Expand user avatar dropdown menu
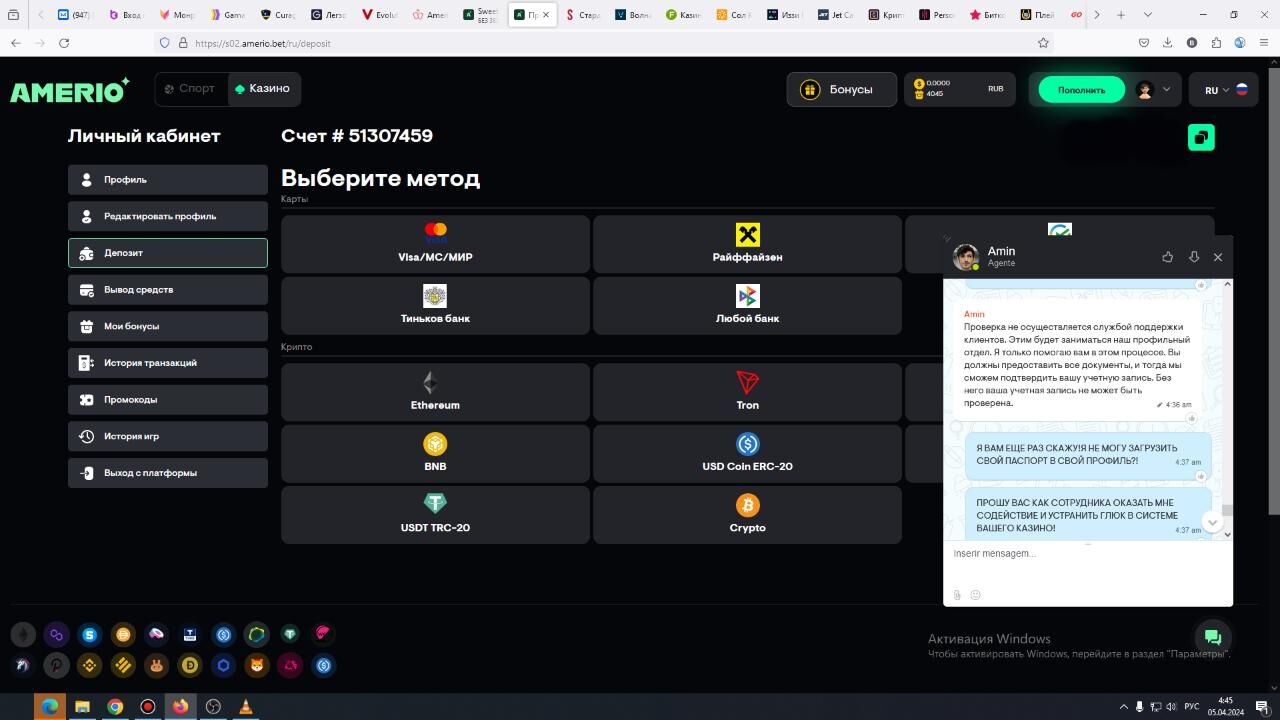The image size is (1280, 720). coord(1154,90)
